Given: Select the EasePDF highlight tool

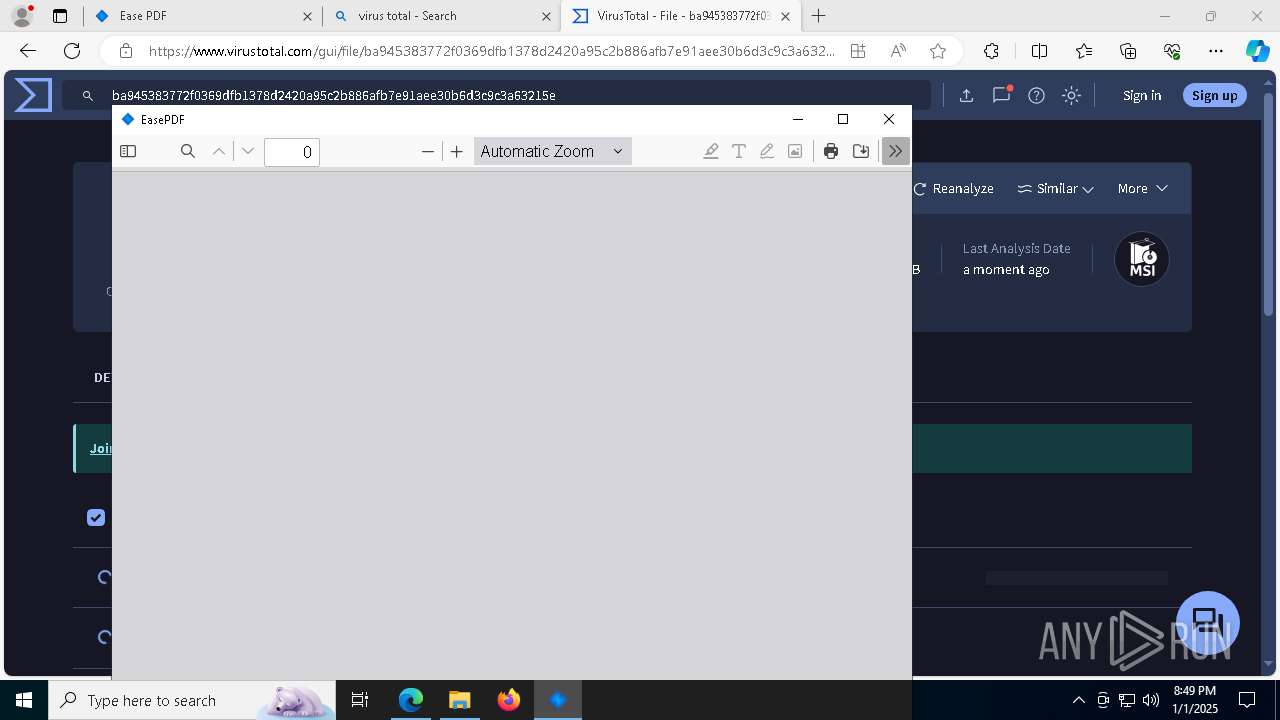Looking at the screenshot, I should [x=711, y=151].
